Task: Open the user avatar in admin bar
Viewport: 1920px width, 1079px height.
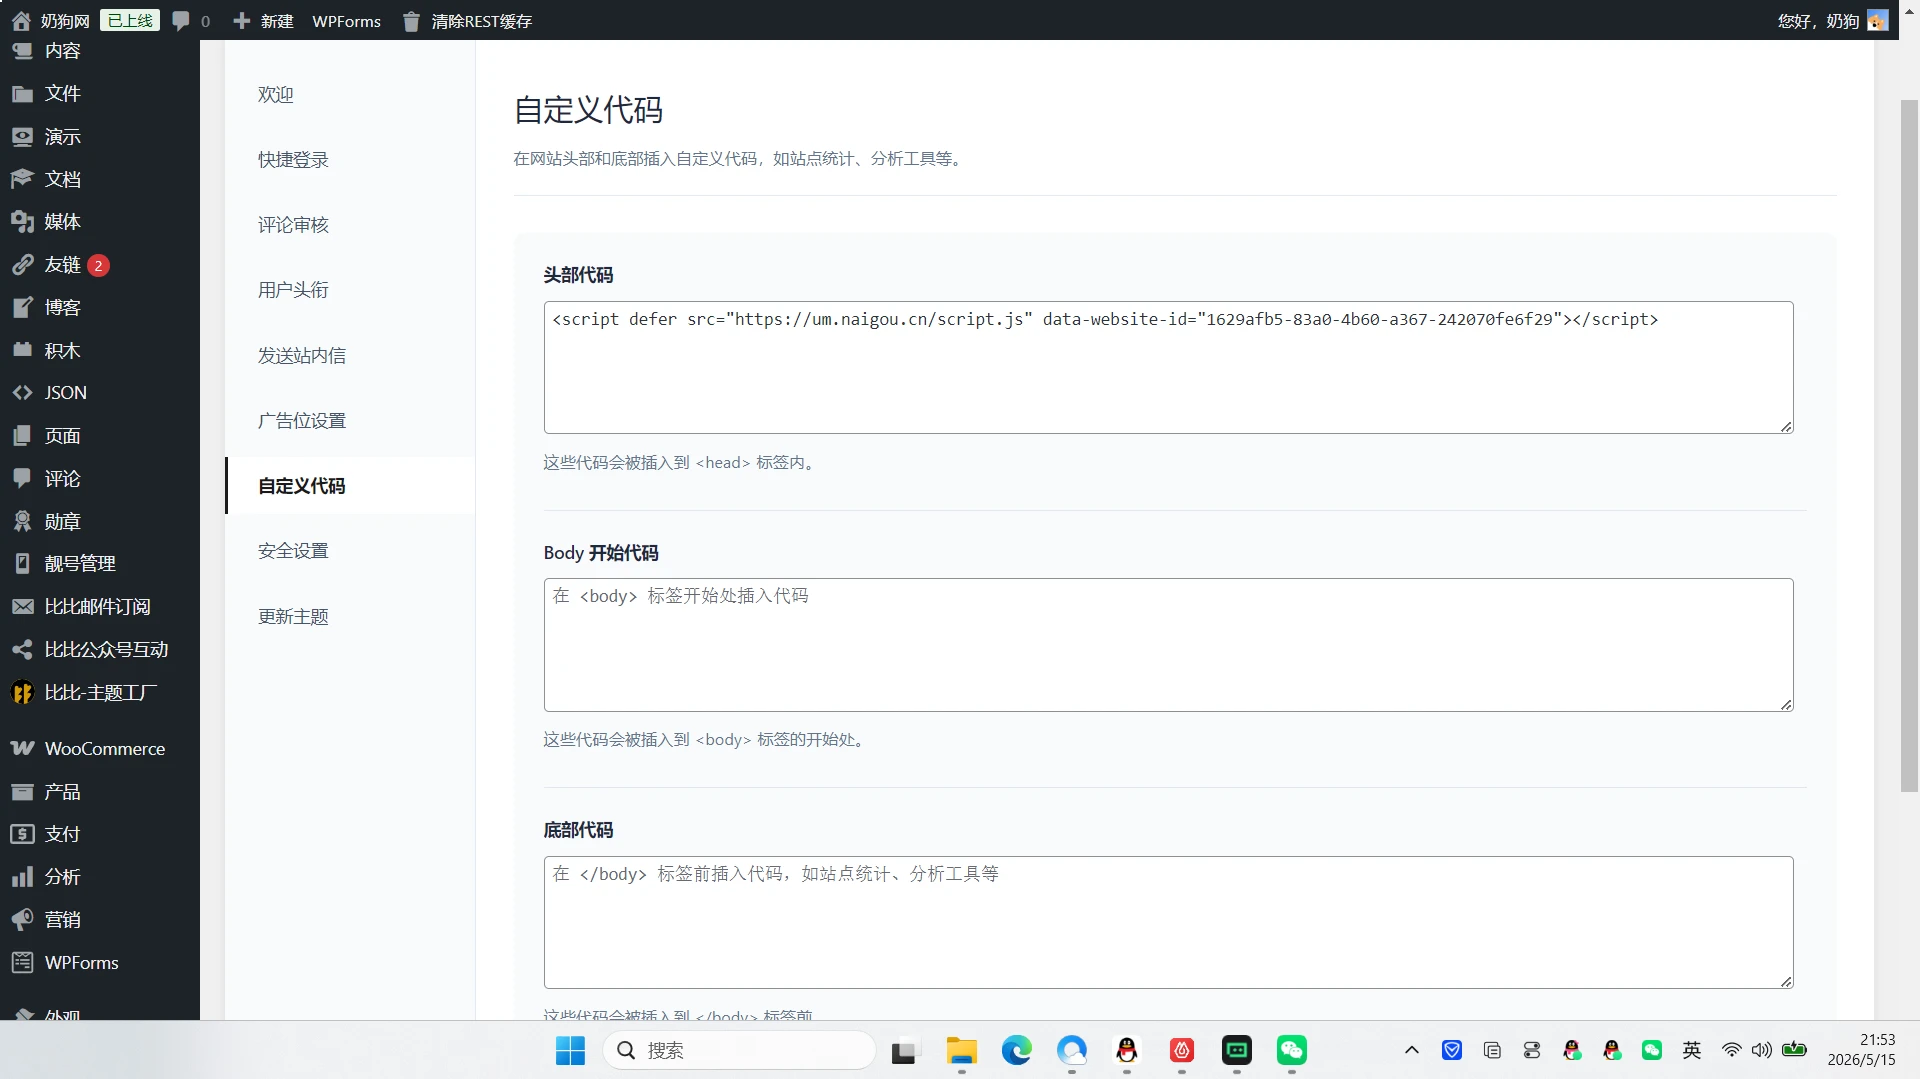Action: pos(1878,21)
